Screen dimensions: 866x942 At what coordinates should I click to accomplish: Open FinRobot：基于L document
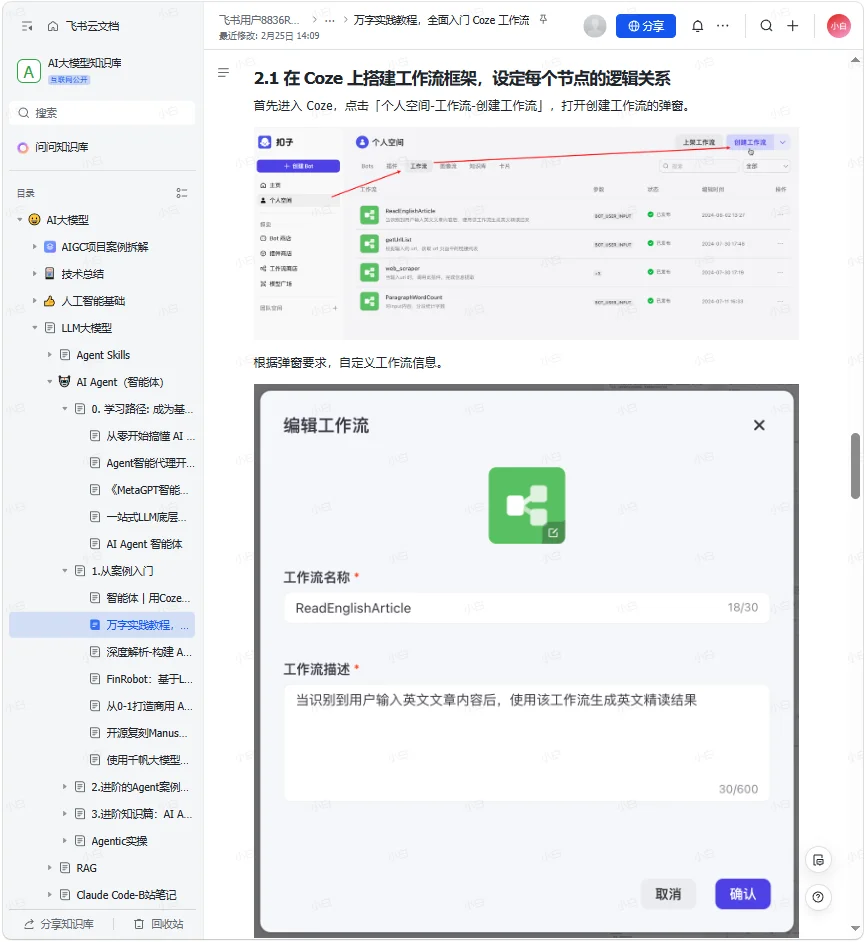click(x=142, y=679)
